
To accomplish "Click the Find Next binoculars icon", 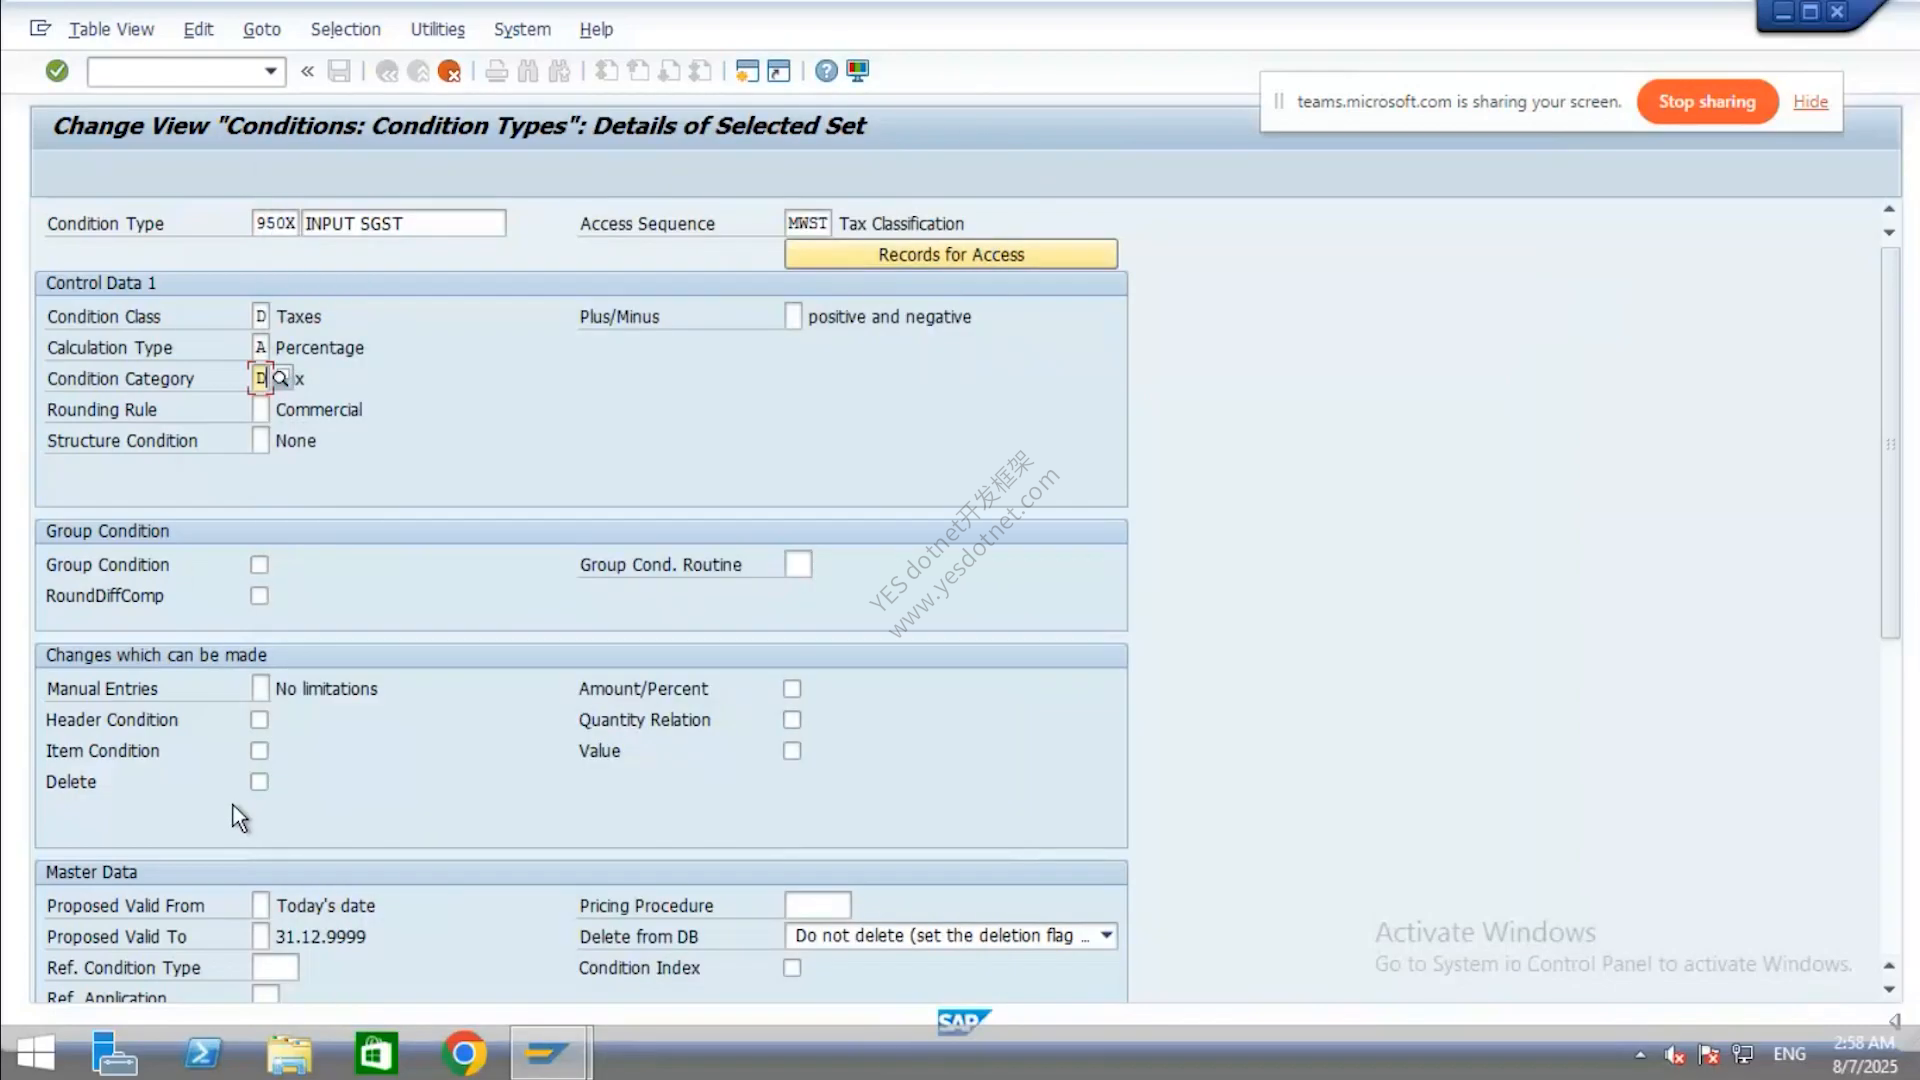I will 559,71.
